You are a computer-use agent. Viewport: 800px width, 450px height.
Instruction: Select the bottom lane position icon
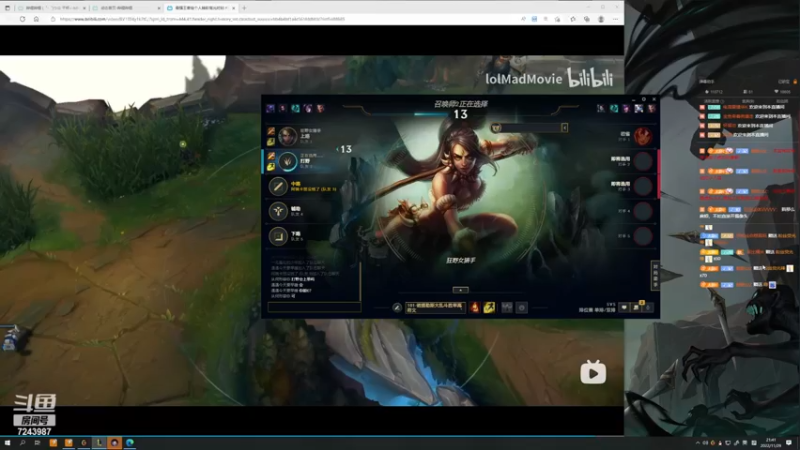click(278, 236)
